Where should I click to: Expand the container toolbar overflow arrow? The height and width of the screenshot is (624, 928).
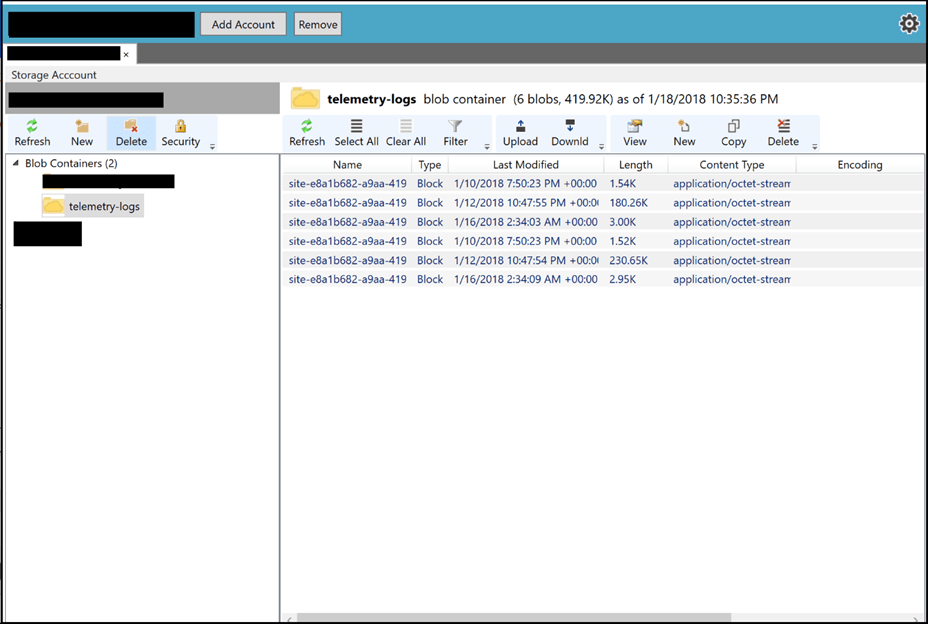point(212,147)
